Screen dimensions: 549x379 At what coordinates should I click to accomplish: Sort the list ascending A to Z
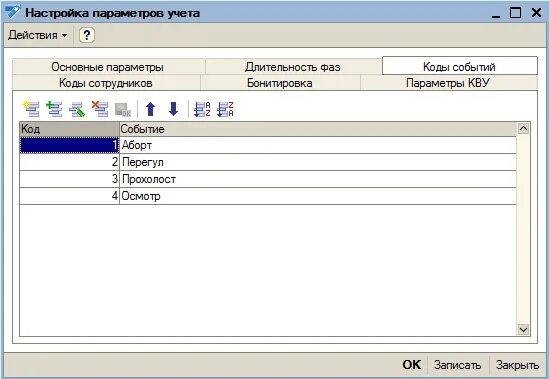tap(202, 109)
